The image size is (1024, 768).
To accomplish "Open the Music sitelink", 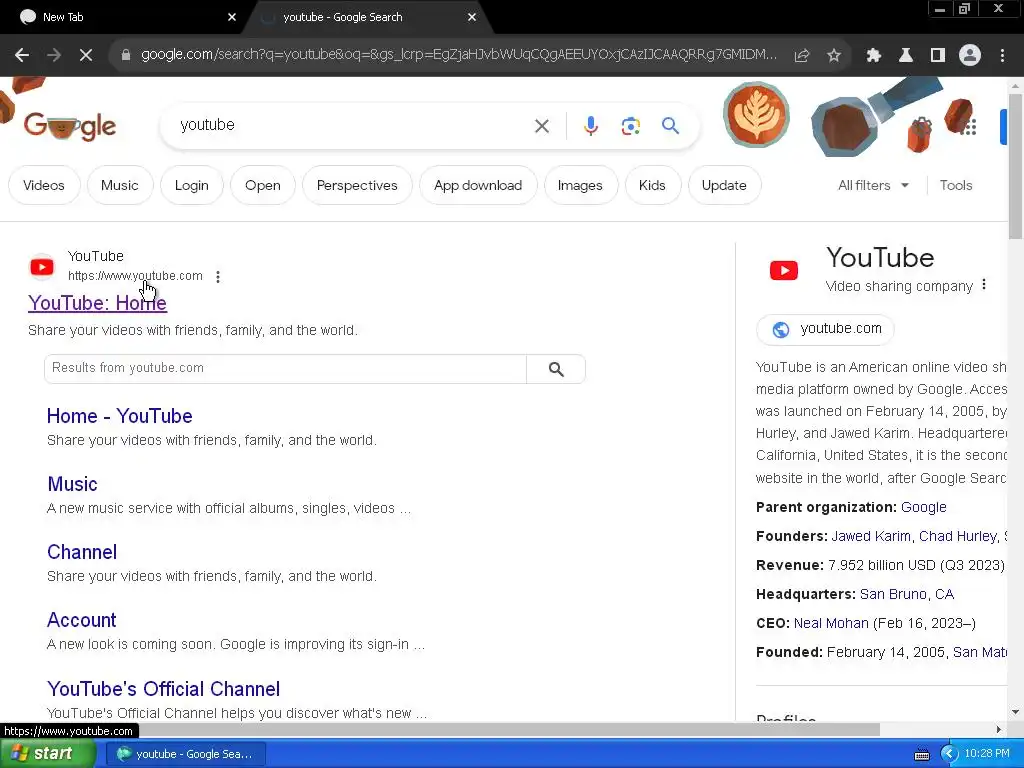I will click(72, 484).
